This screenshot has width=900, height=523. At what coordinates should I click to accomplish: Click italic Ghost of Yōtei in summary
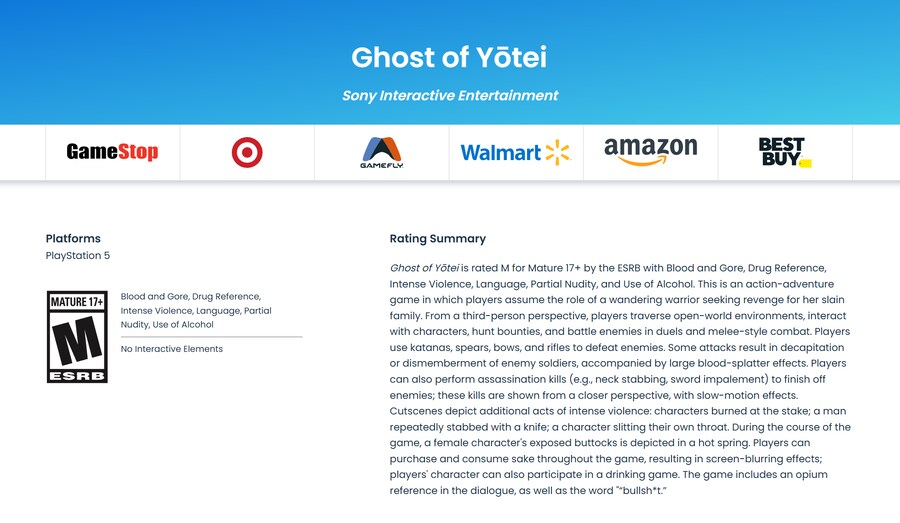424,268
